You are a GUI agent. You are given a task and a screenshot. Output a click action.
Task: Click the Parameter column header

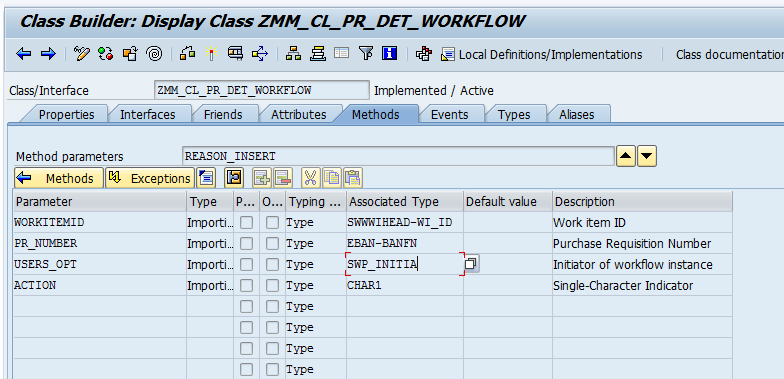click(x=100, y=202)
